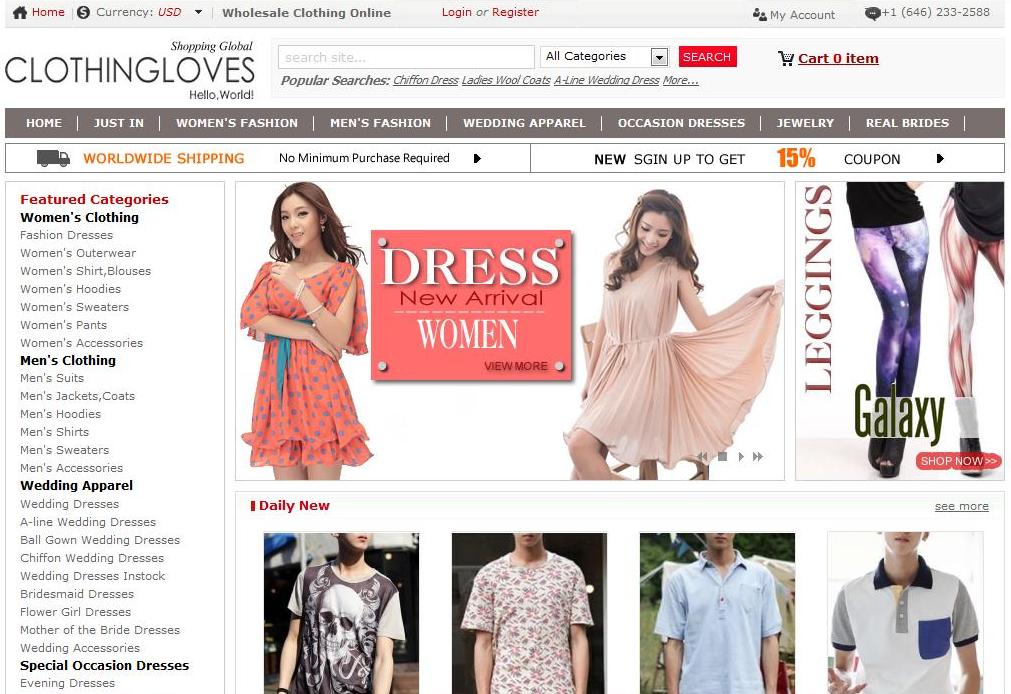Go to first banner slide
1011x694 pixels.
click(x=702, y=457)
